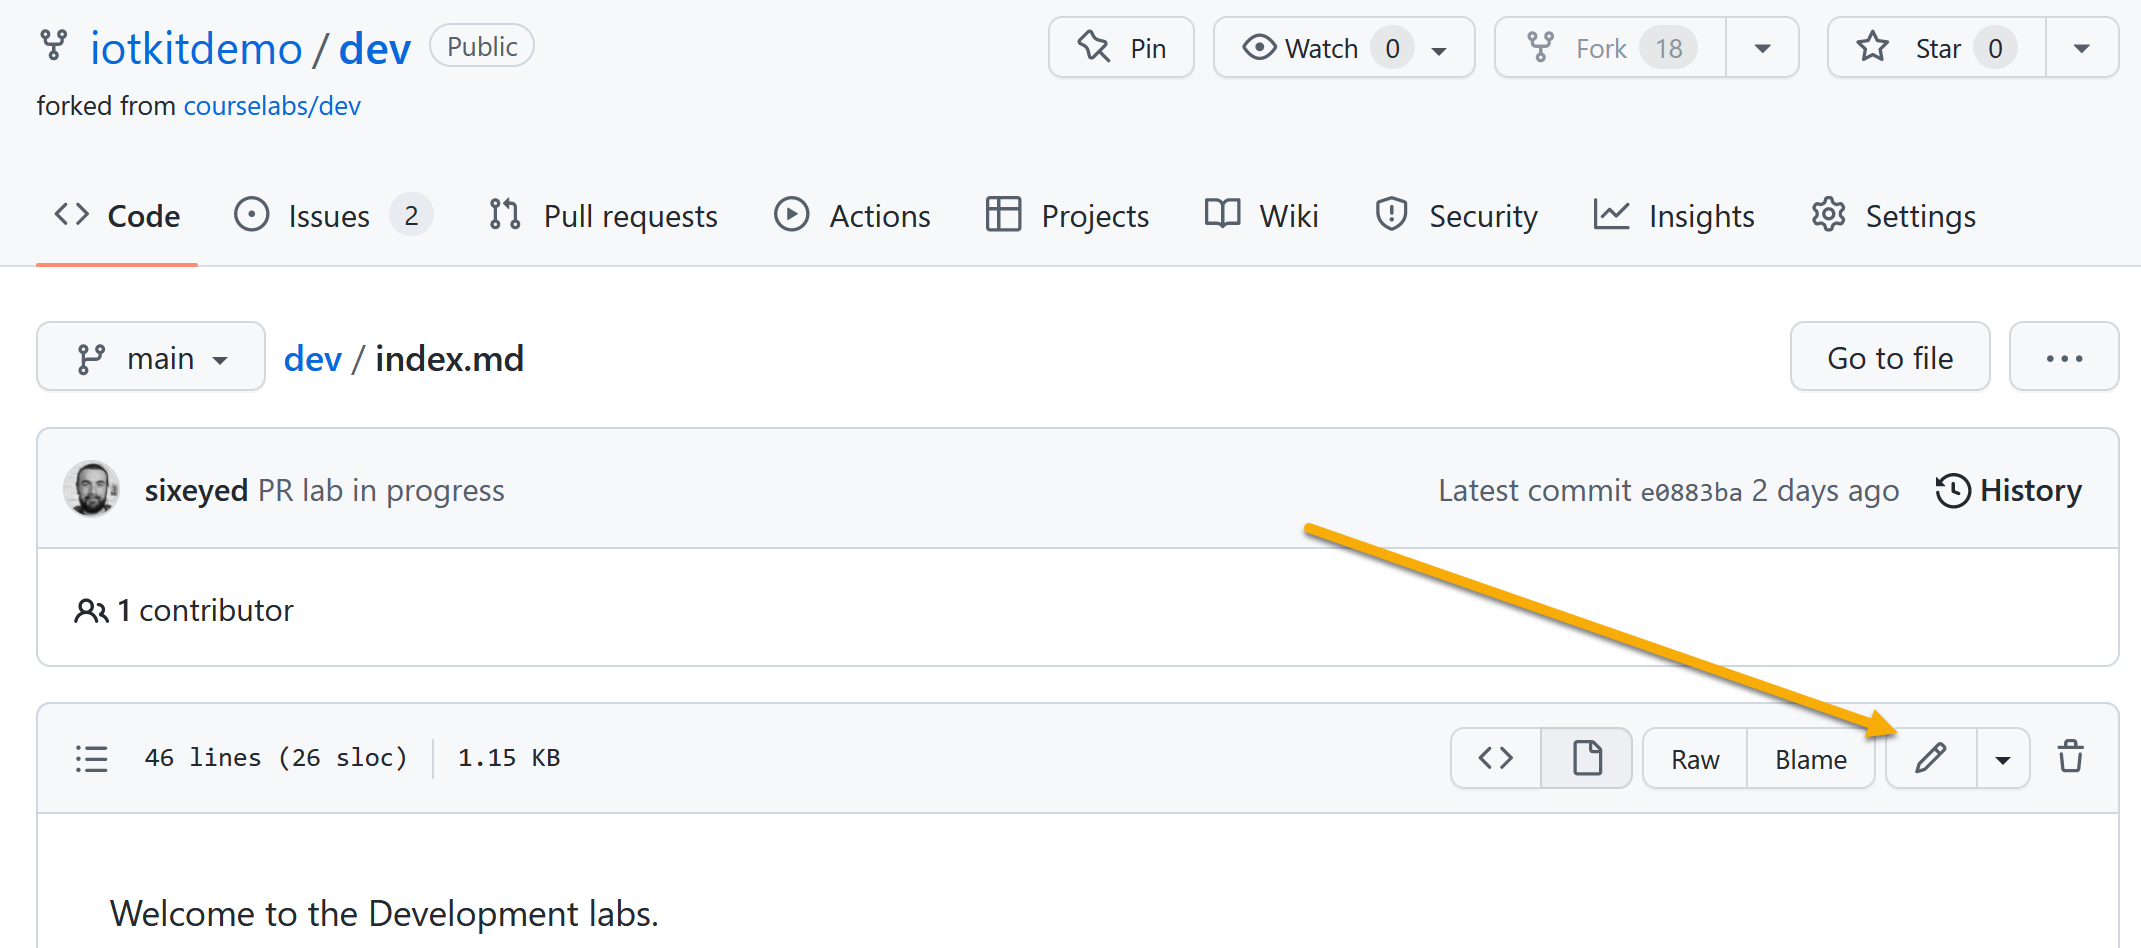The image size is (2141, 948).
Task: Expand the Star lists dropdown arrow
Action: point(2082,47)
